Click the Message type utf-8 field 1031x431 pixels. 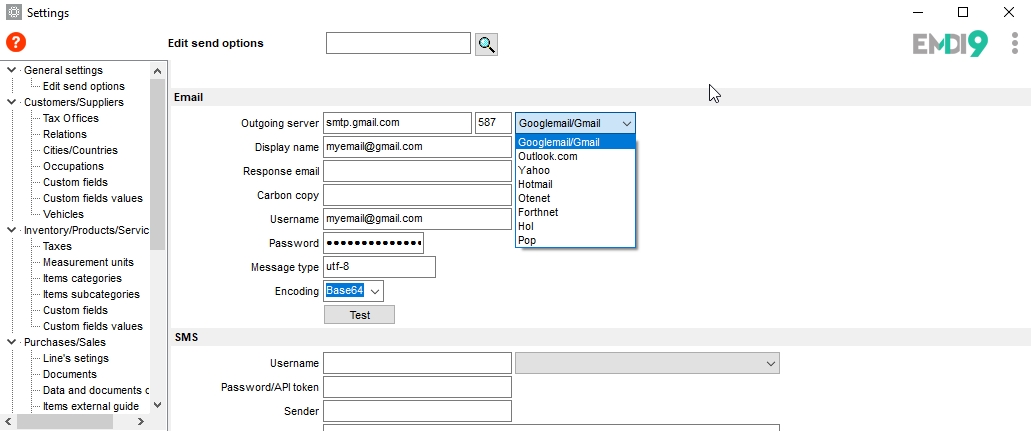[x=379, y=267]
